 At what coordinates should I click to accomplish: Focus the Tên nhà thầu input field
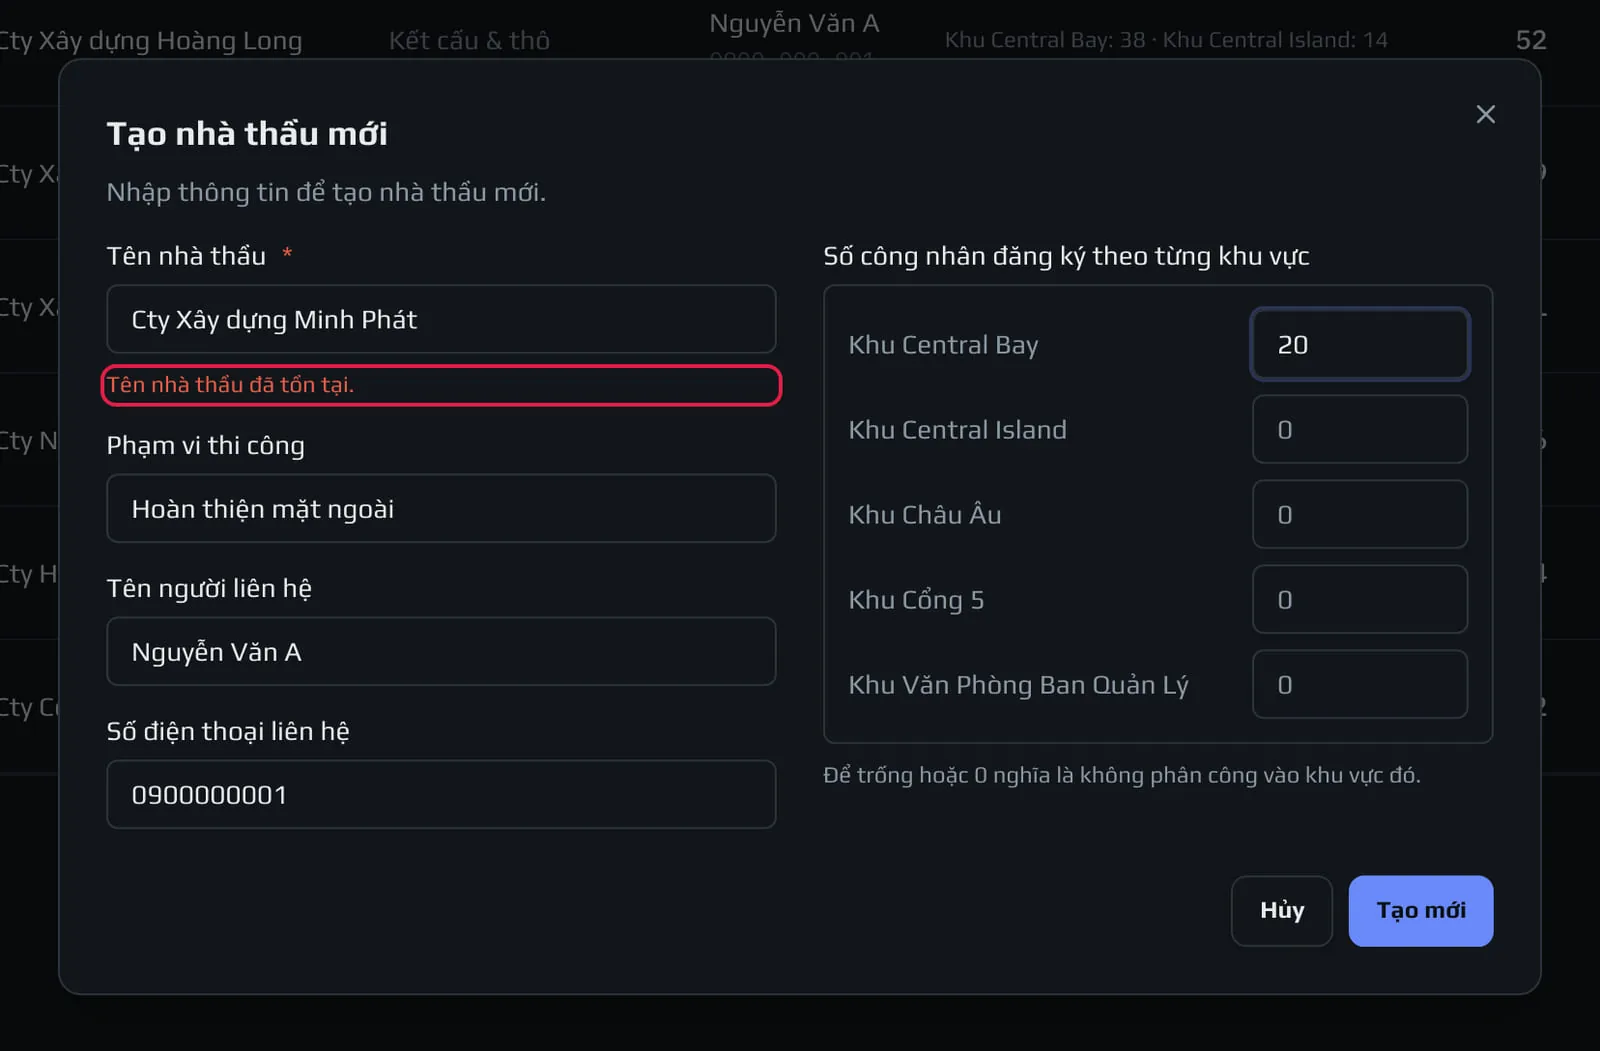(441, 319)
